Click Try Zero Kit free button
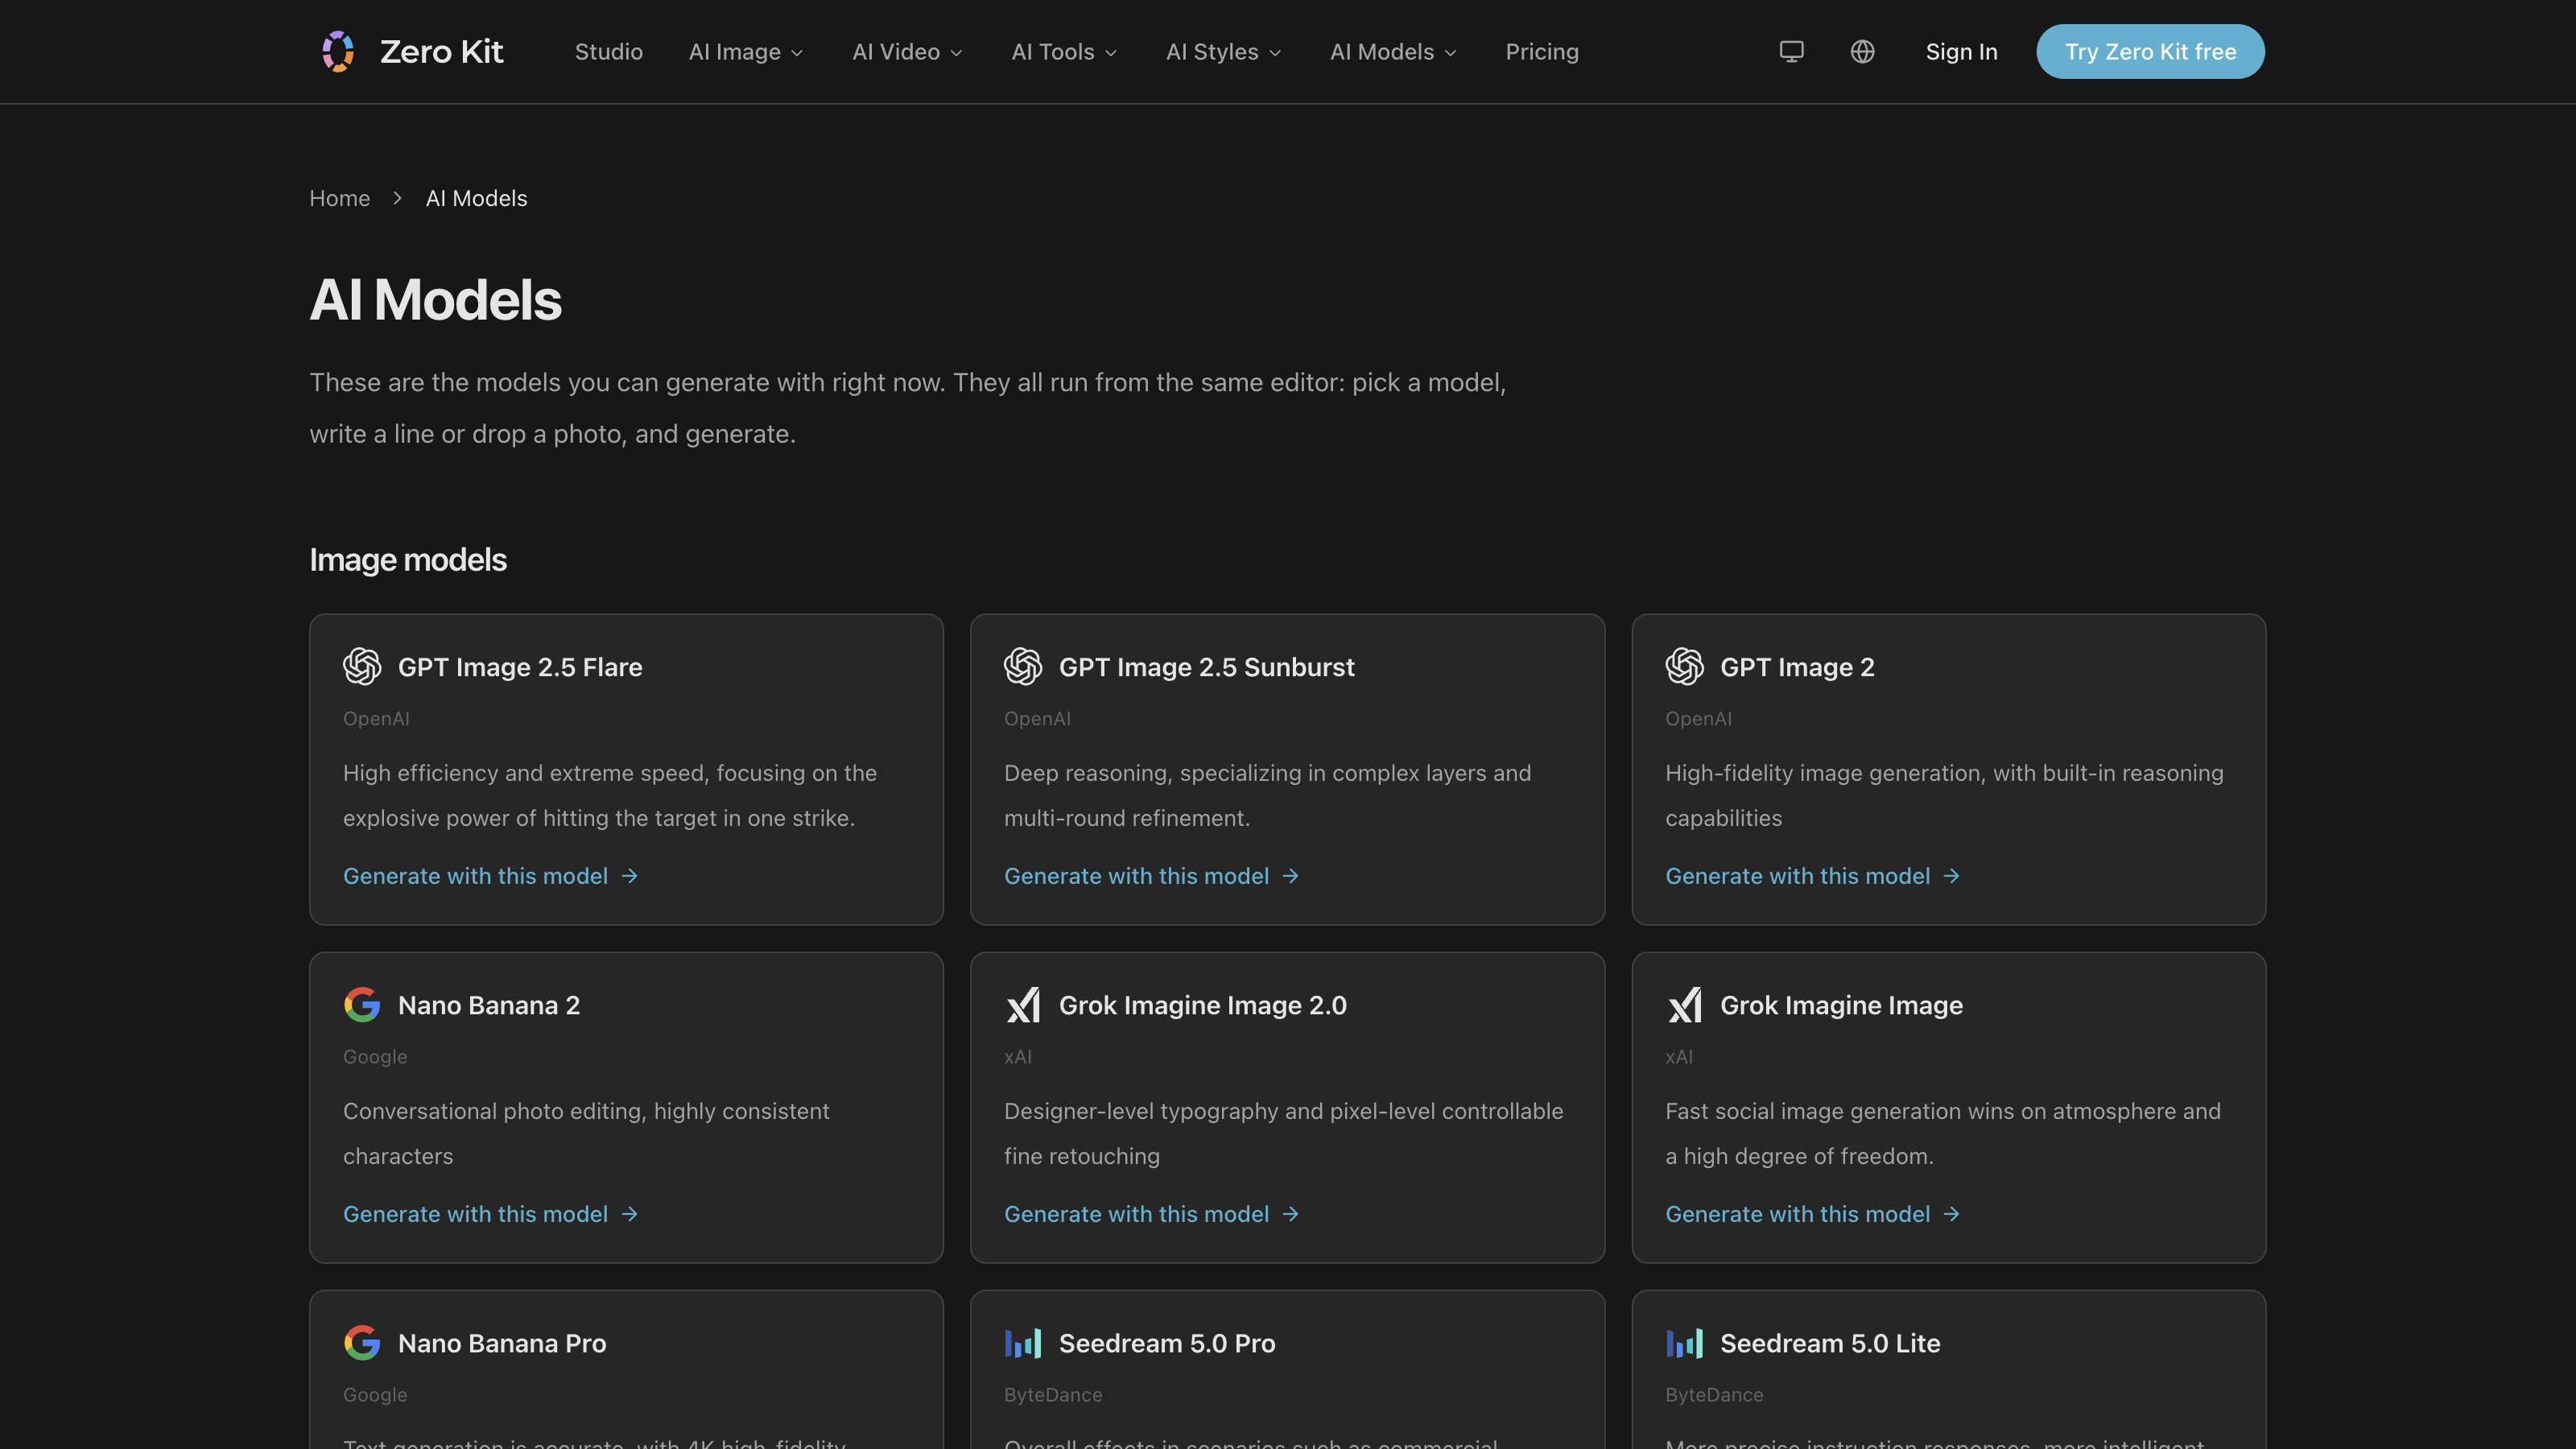Image resolution: width=2576 pixels, height=1449 pixels. (x=2150, y=51)
